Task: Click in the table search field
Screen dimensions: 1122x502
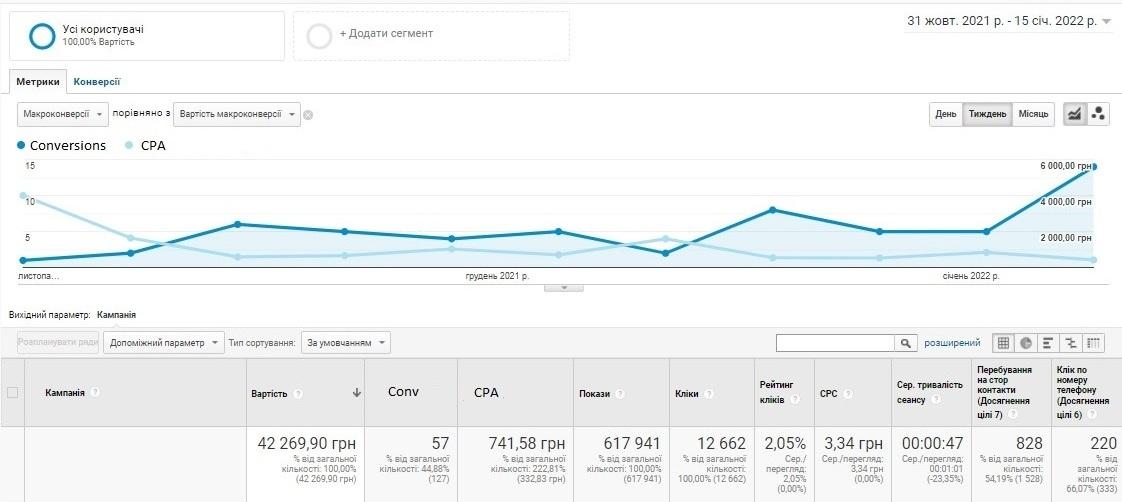Action: point(836,344)
